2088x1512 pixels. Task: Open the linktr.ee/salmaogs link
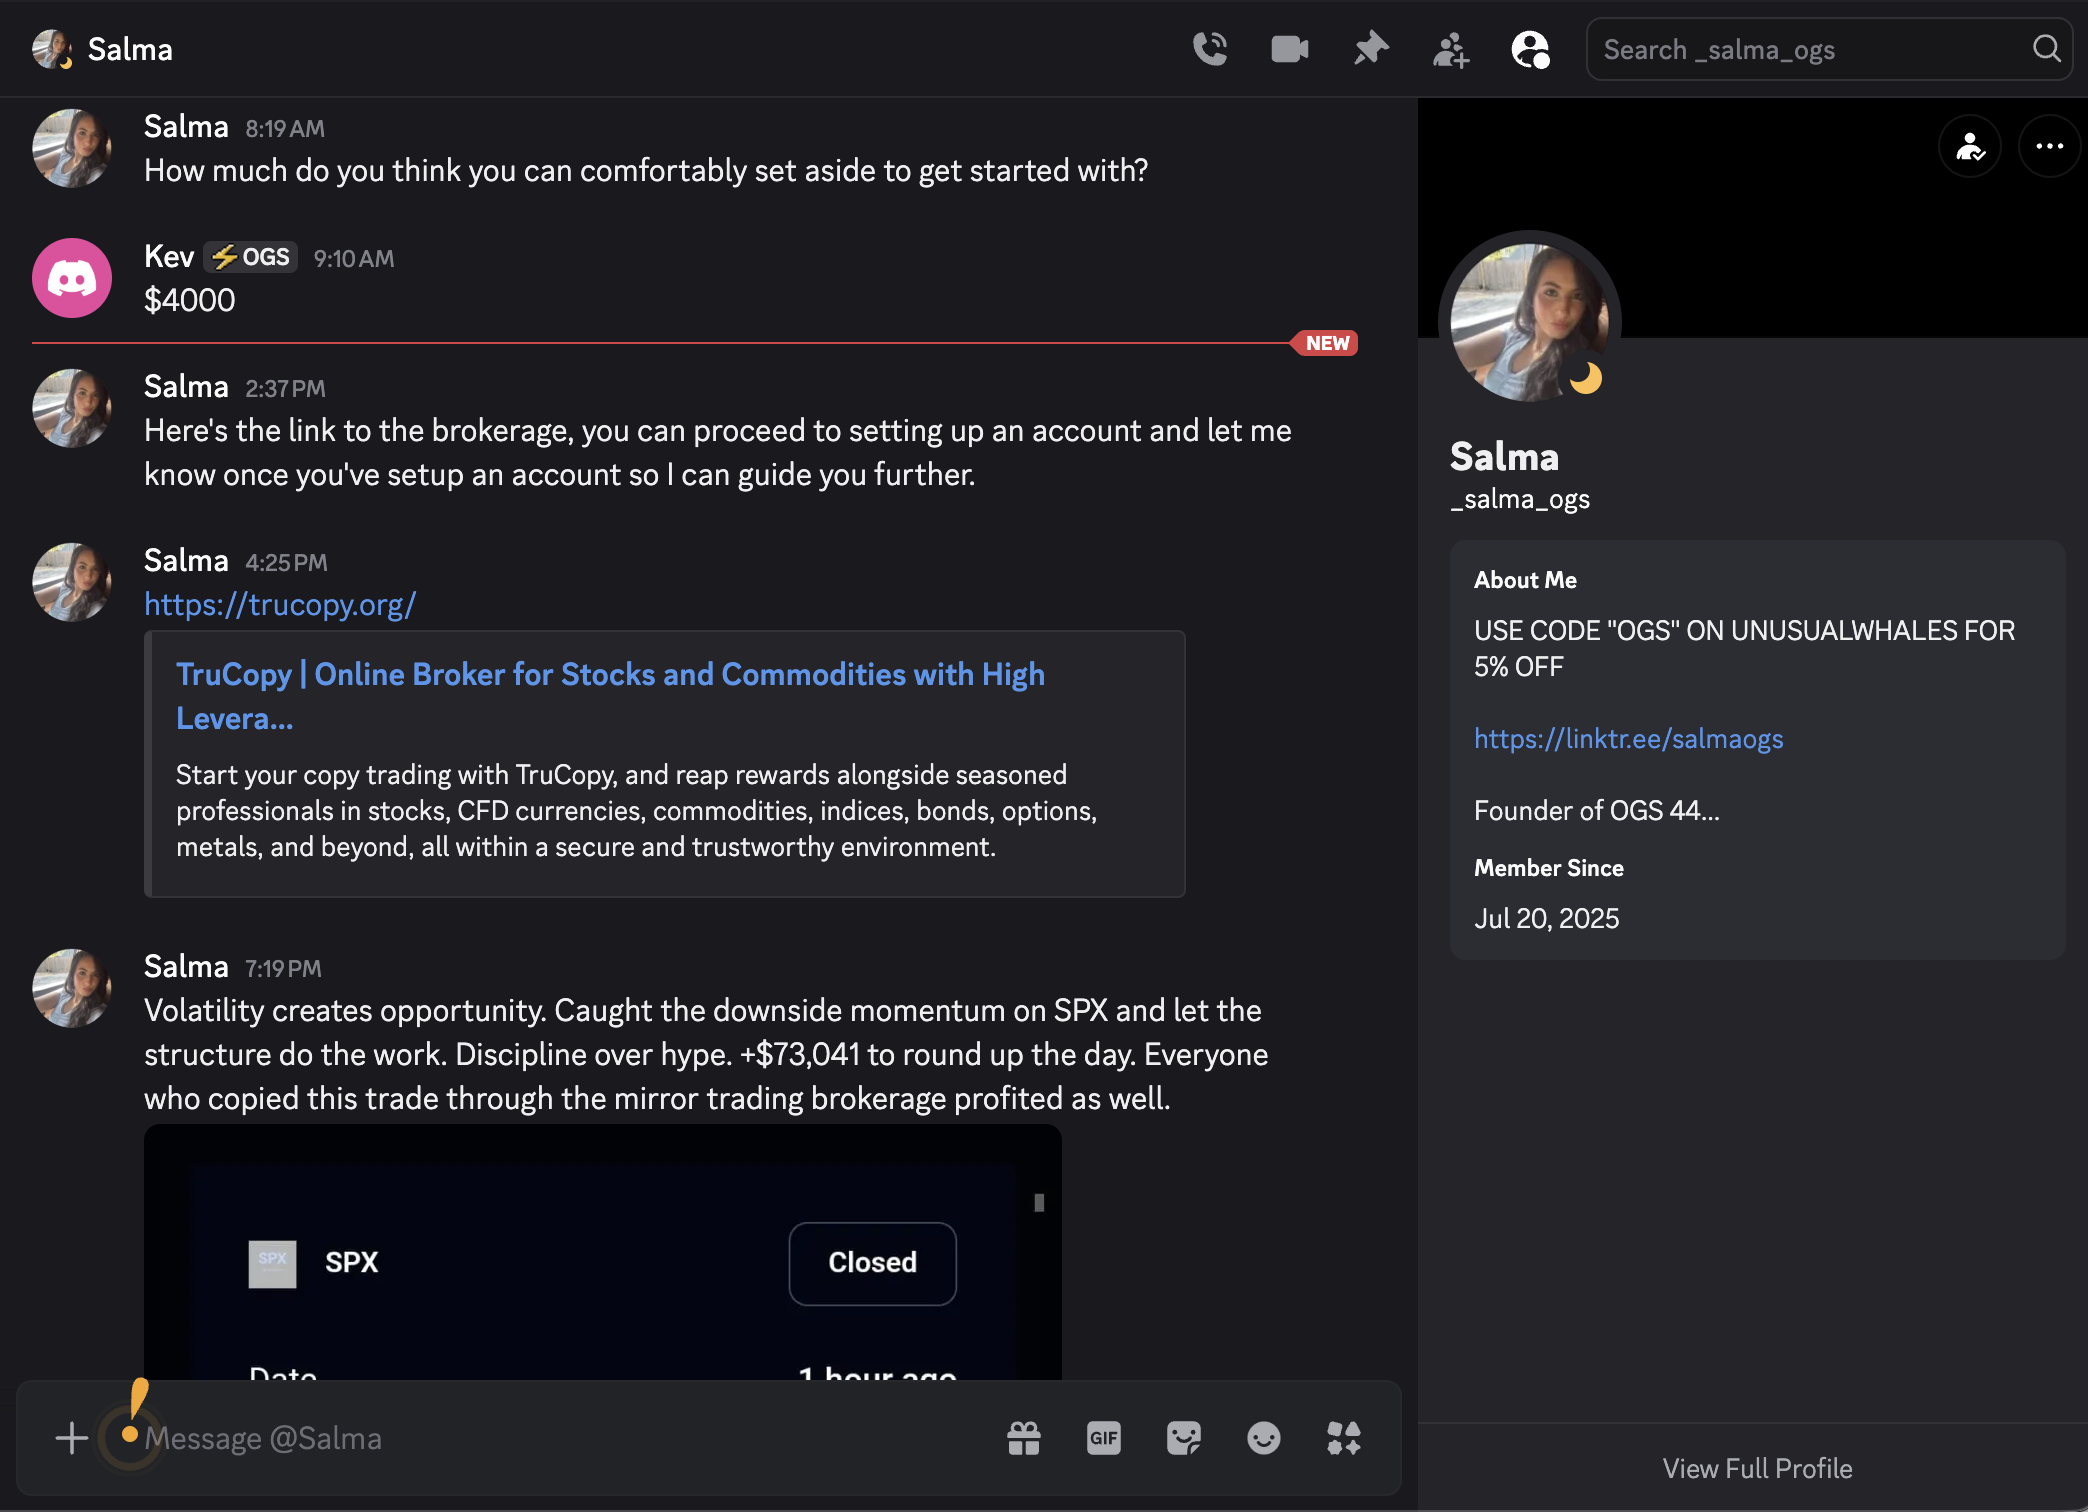pyautogui.click(x=1628, y=739)
